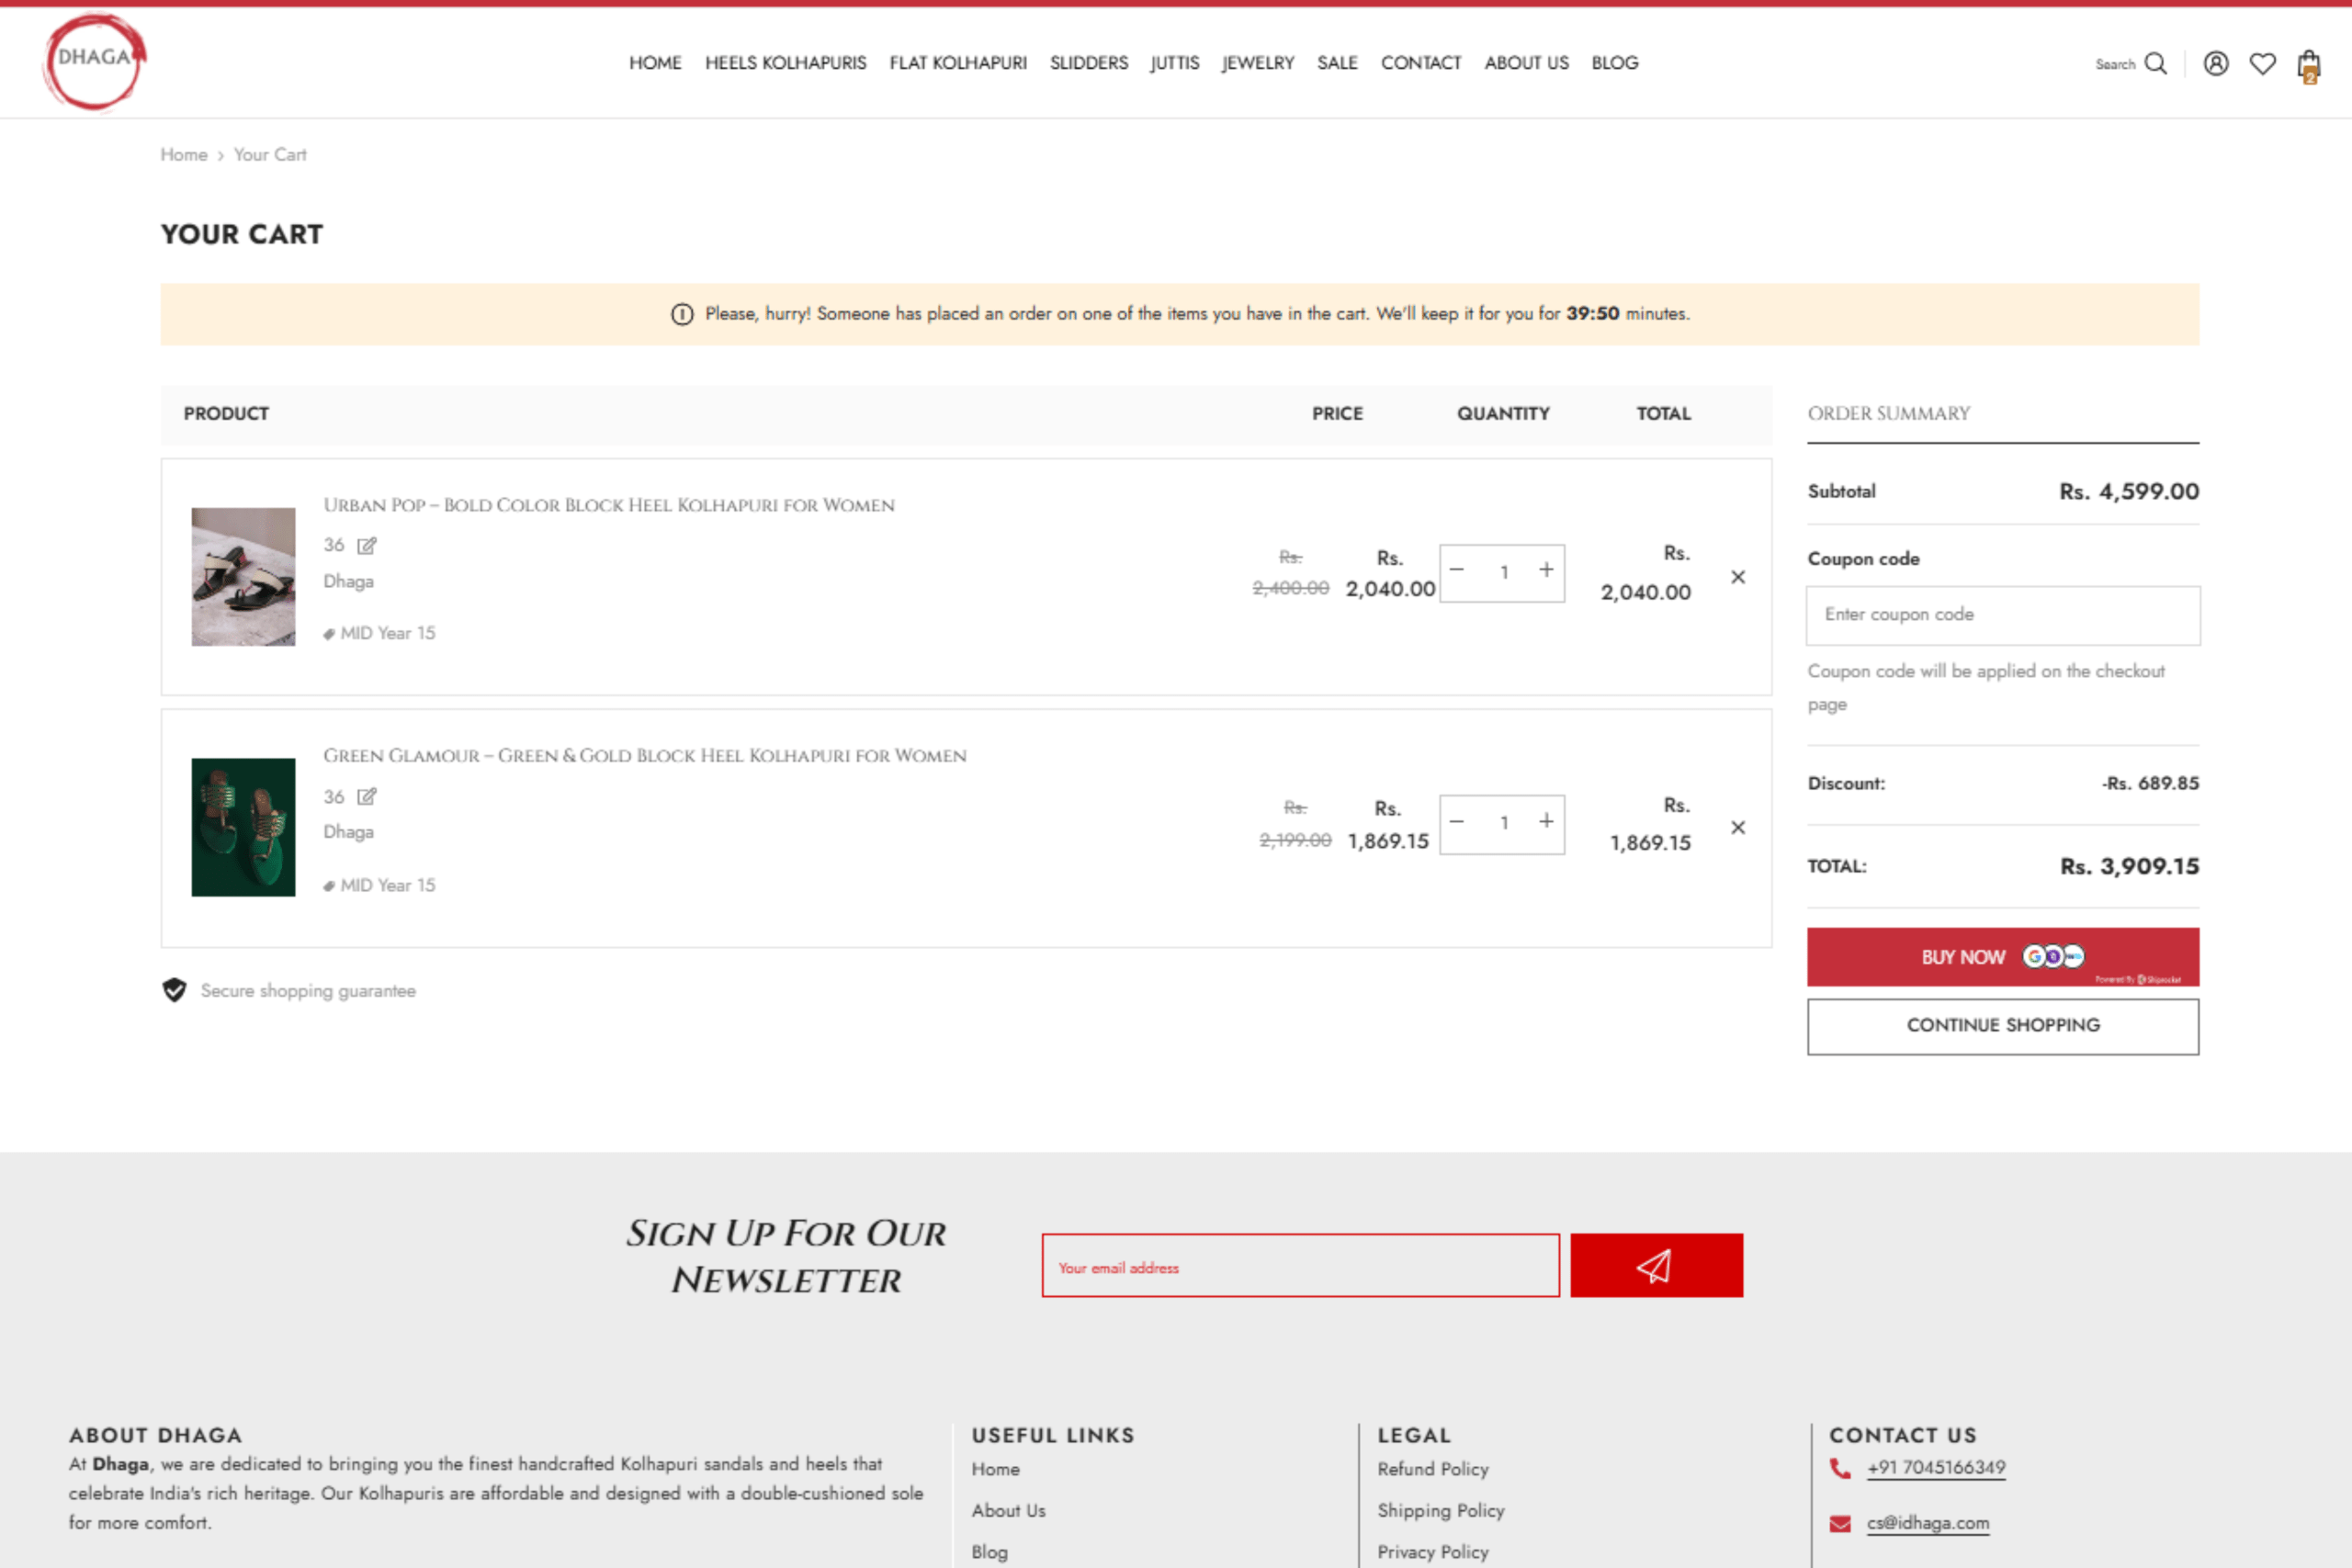The image size is (2352, 1568).
Task: Click phone number +91 7045166349
Action: click(1936, 1467)
